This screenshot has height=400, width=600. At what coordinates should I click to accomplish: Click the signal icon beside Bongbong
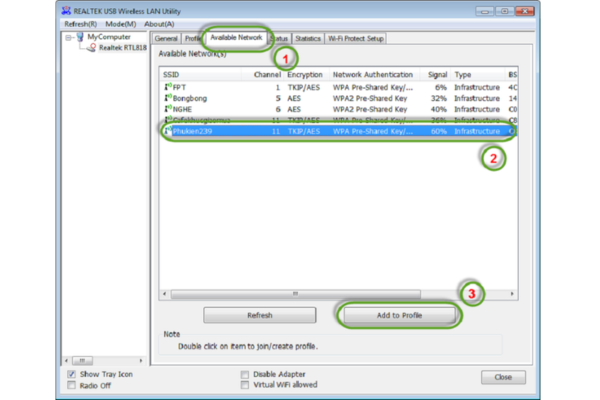pos(168,98)
